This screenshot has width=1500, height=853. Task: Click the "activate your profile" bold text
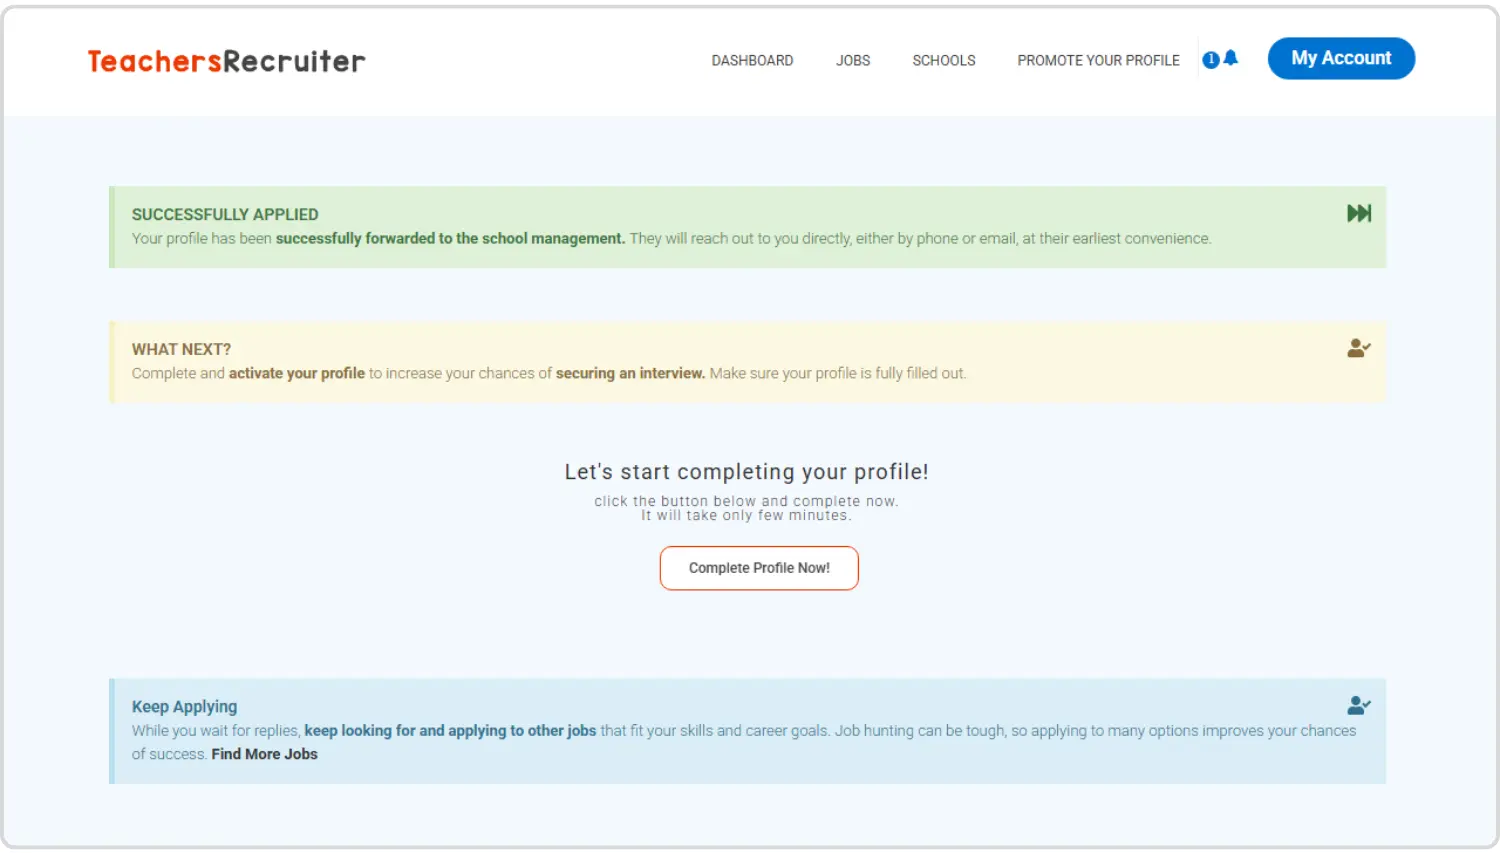coord(296,373)
